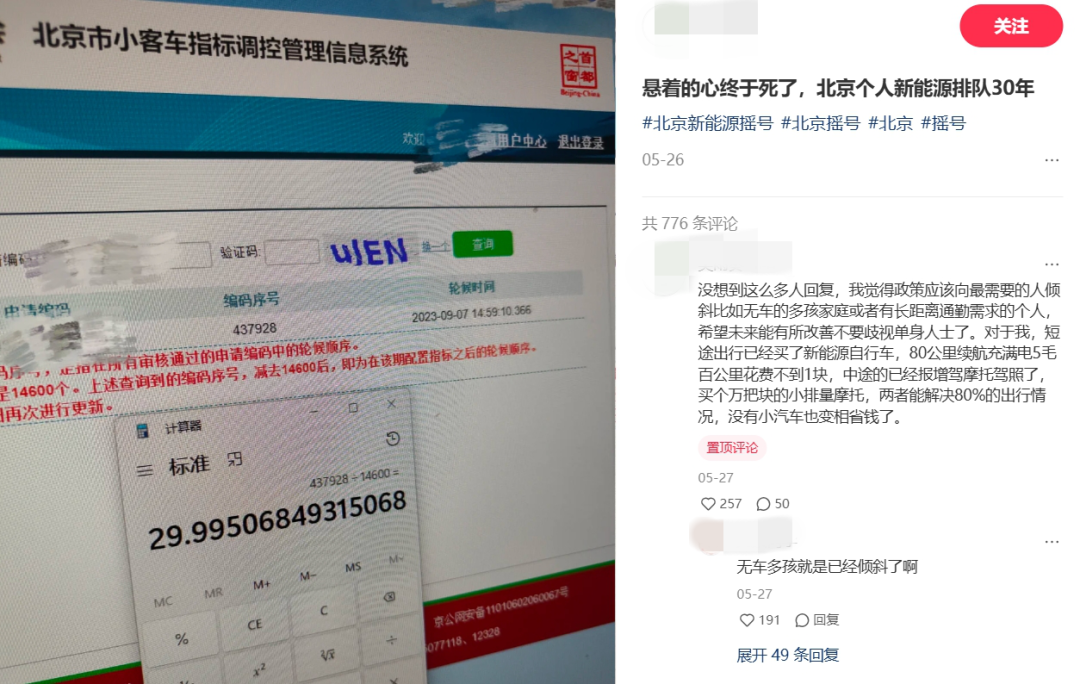Open the 50 replies of the pinned comment

pyautogui.click(x=773, y=504)
